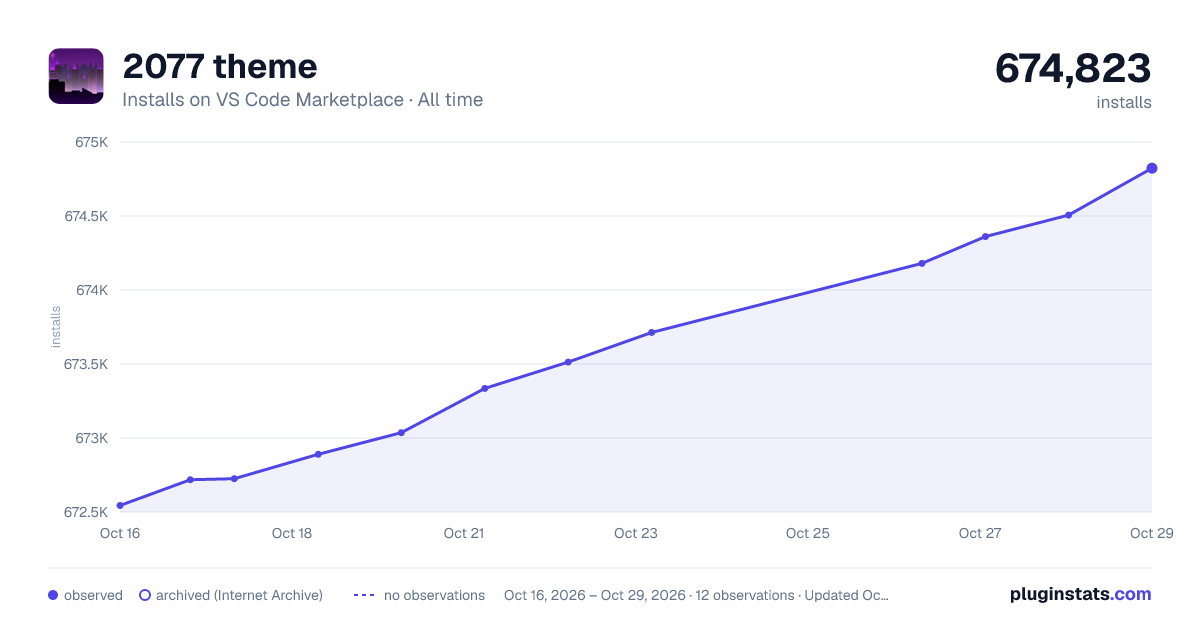Click the "no observations" dashed line legend
This screenshot has width=1200, height=630.
(x=364, y=595)
